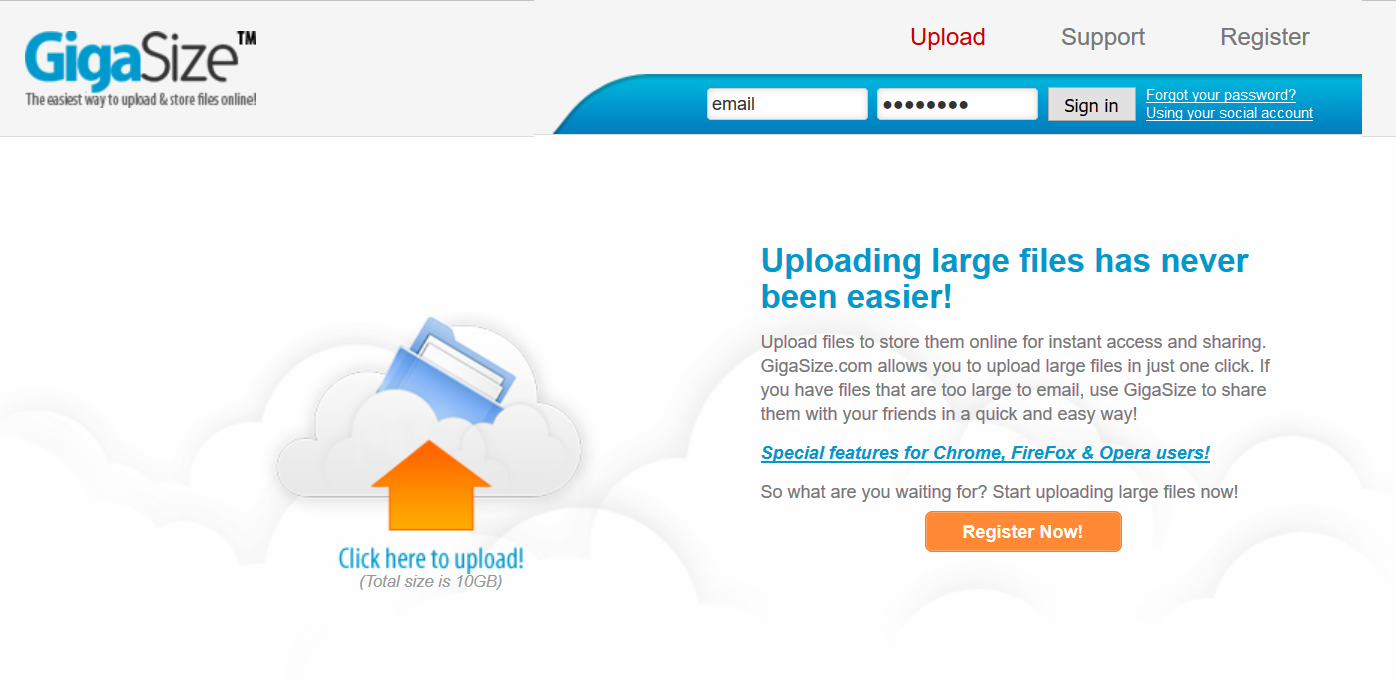
Task: Open the Upload navigation tab
Action: [x=947, y=37]
